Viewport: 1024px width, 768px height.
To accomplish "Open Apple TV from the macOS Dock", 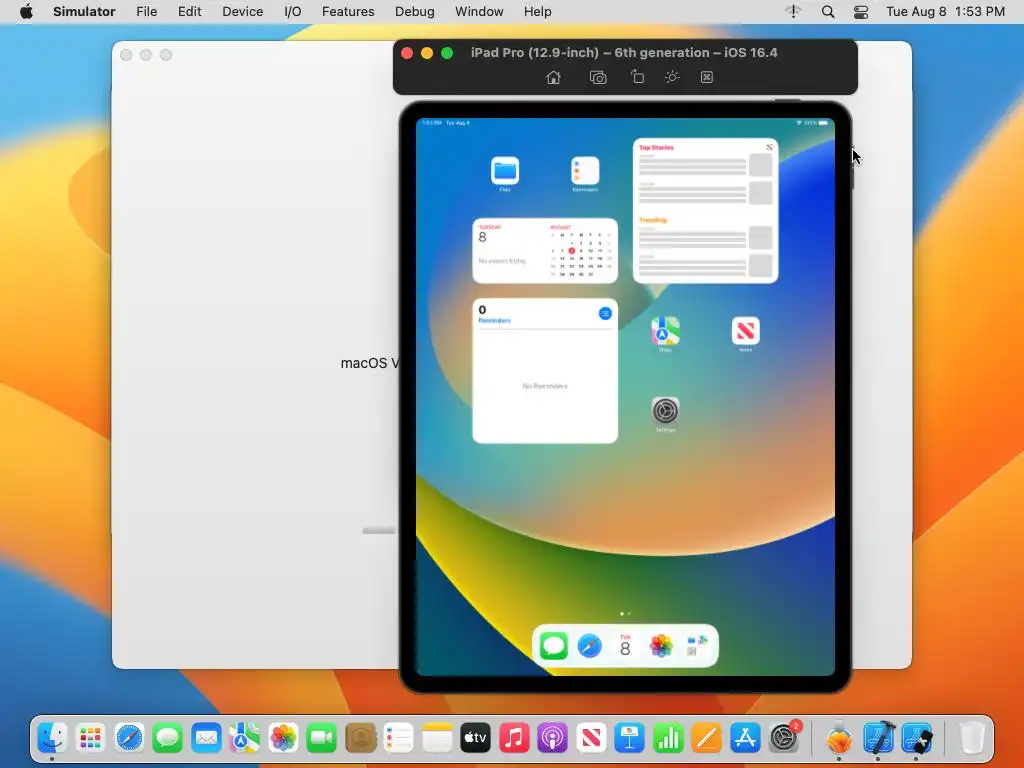I will click(475, 739).
